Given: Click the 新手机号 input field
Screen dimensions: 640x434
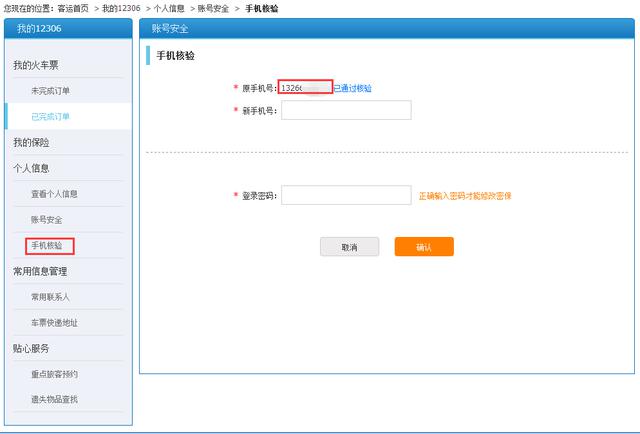Looking at the screenshot, I should (x=346, y=110).
